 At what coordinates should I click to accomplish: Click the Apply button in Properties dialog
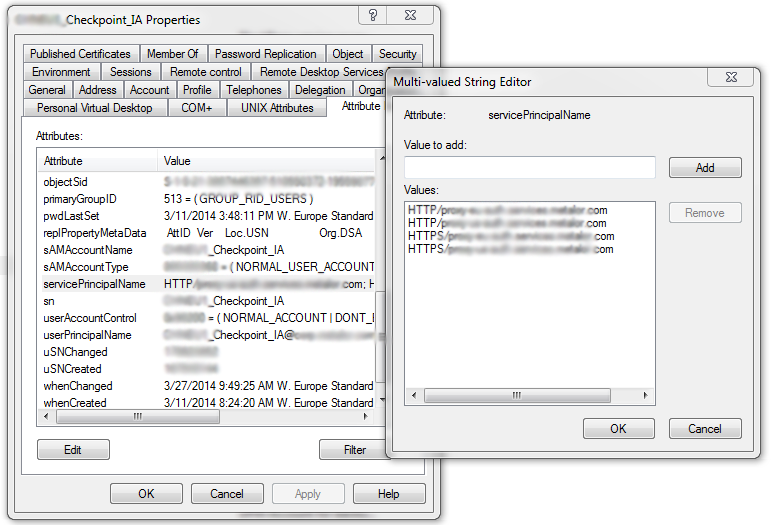[x=308, y=493]
